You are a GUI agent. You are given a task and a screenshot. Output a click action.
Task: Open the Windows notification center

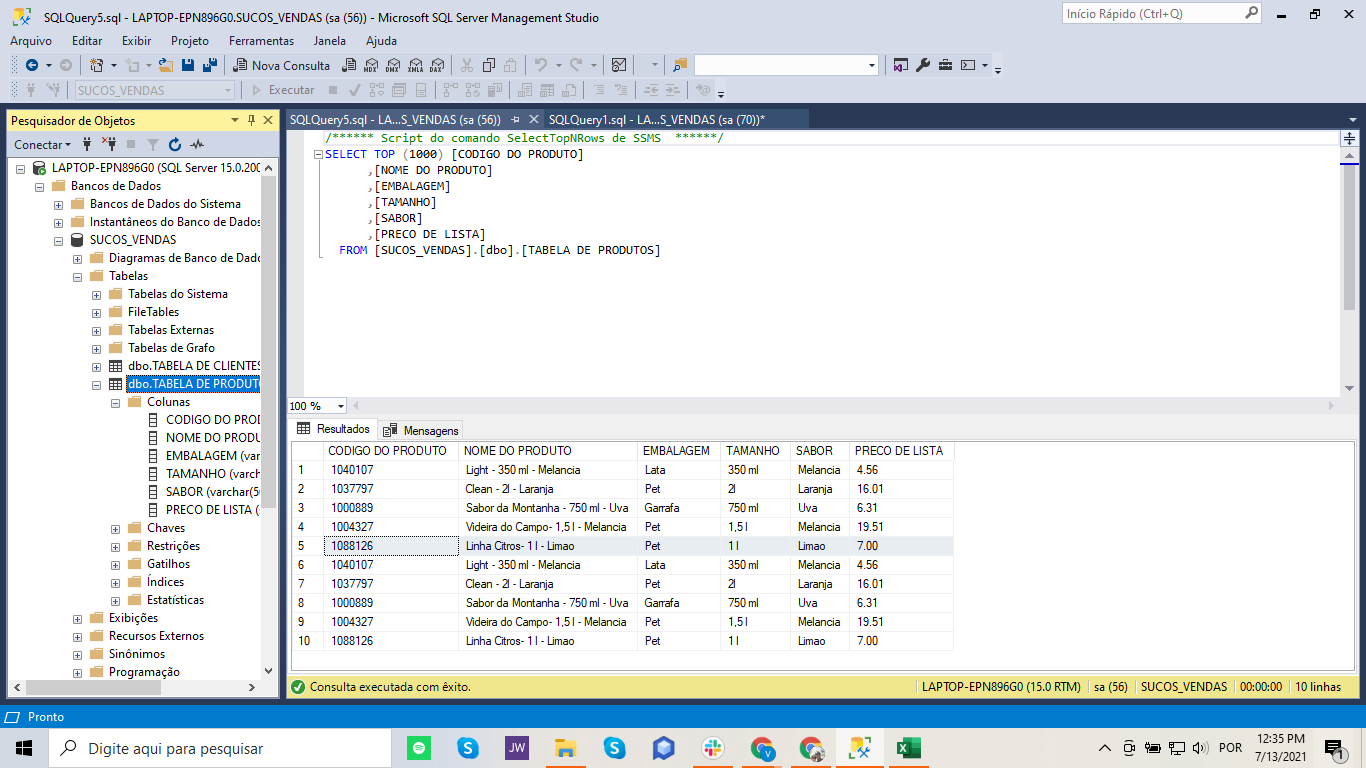pyautogui.click(x=1333, y=747)
